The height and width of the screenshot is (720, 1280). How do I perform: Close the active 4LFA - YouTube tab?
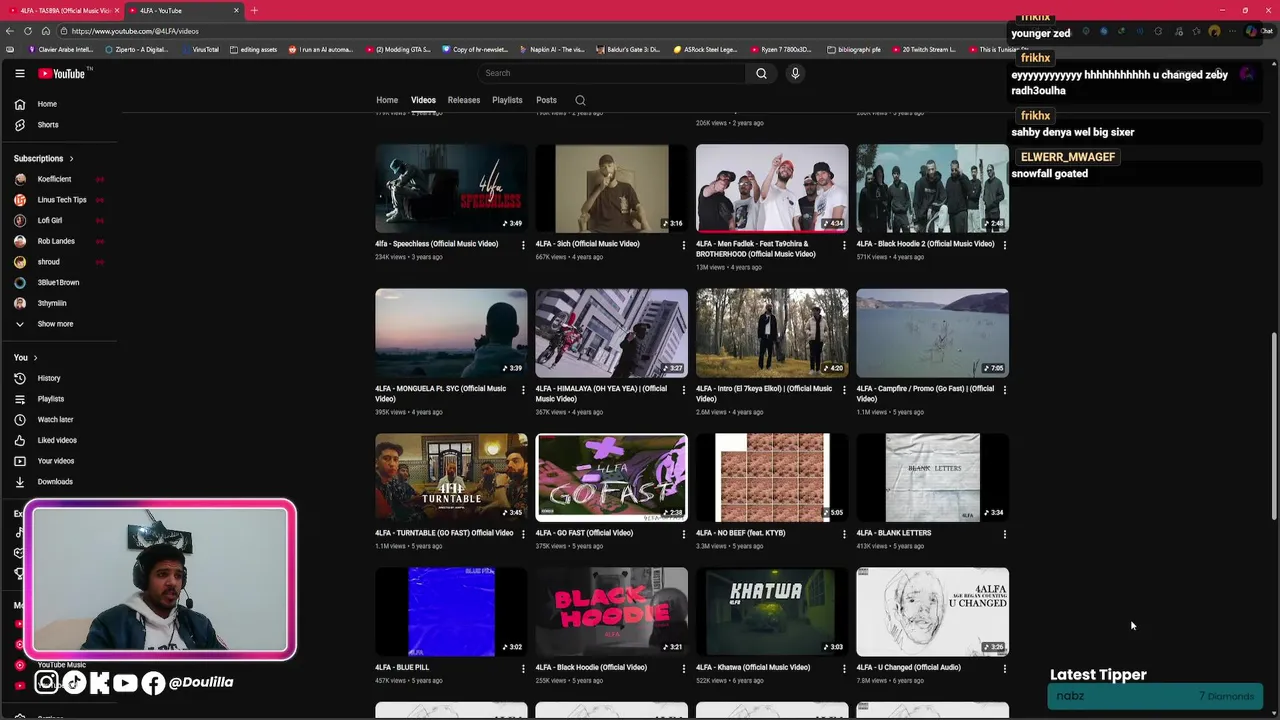coord(236,10)
